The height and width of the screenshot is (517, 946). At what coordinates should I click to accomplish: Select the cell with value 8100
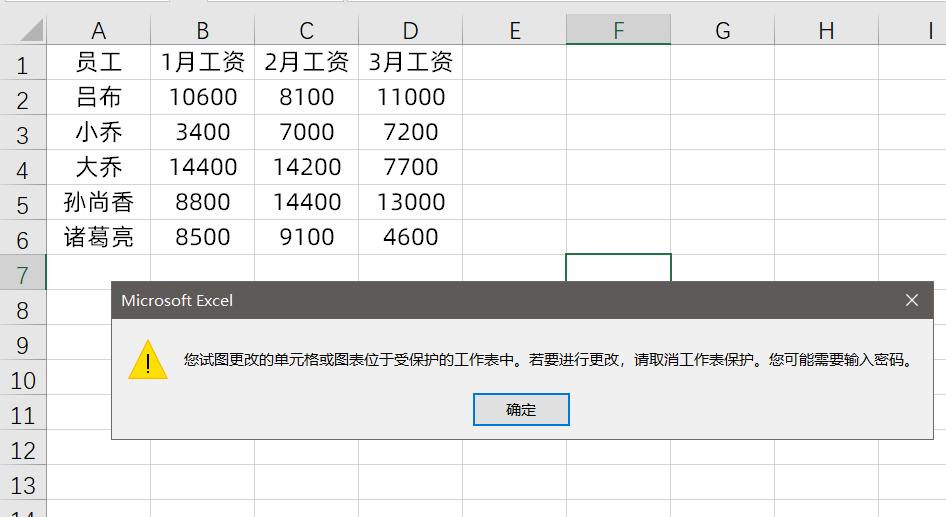(306, 97)
